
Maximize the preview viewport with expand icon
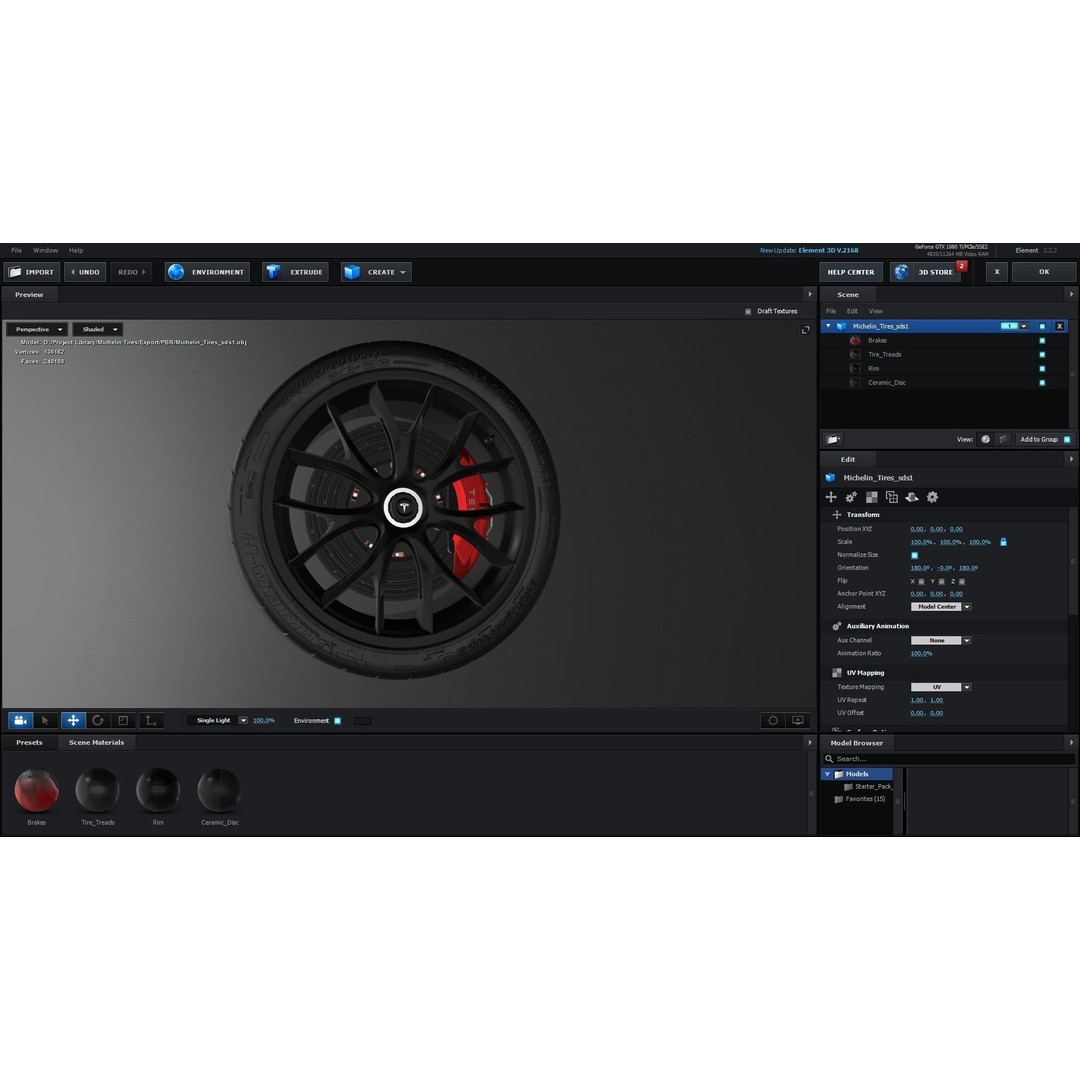805,330
